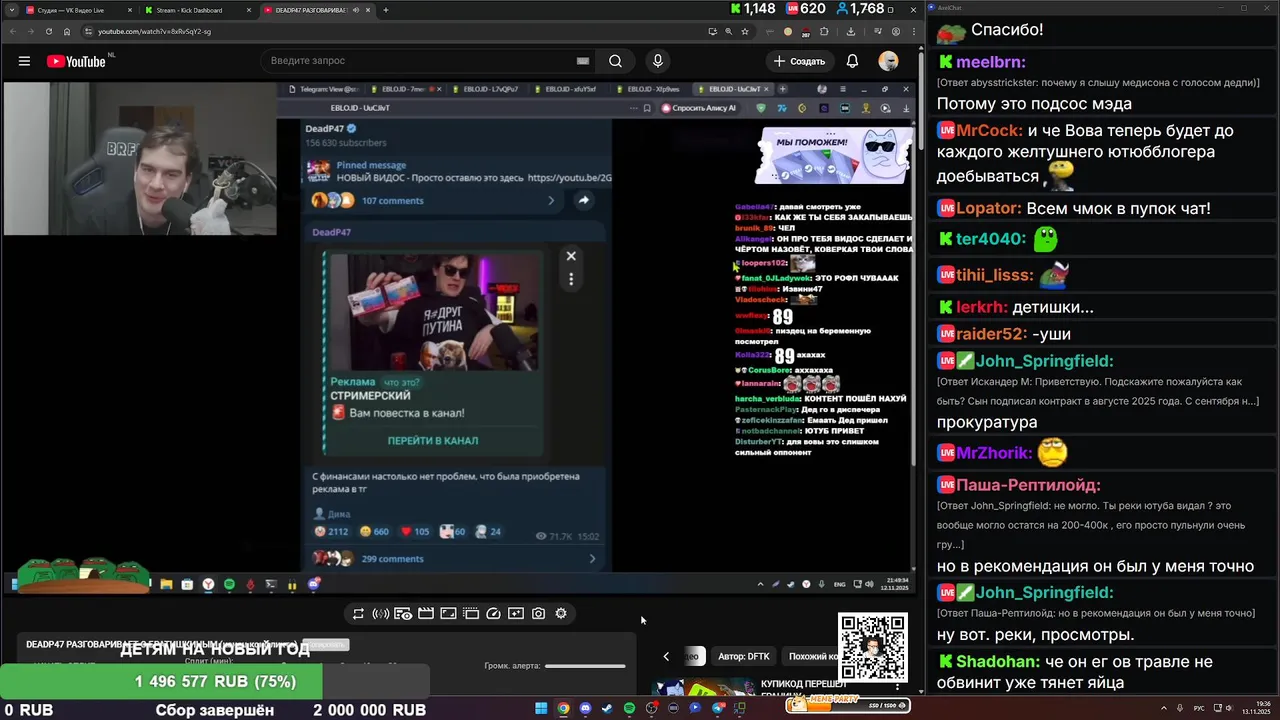
Task: Click the card-with-eye icon in overlay toolbar
Action: click(403, 613)
